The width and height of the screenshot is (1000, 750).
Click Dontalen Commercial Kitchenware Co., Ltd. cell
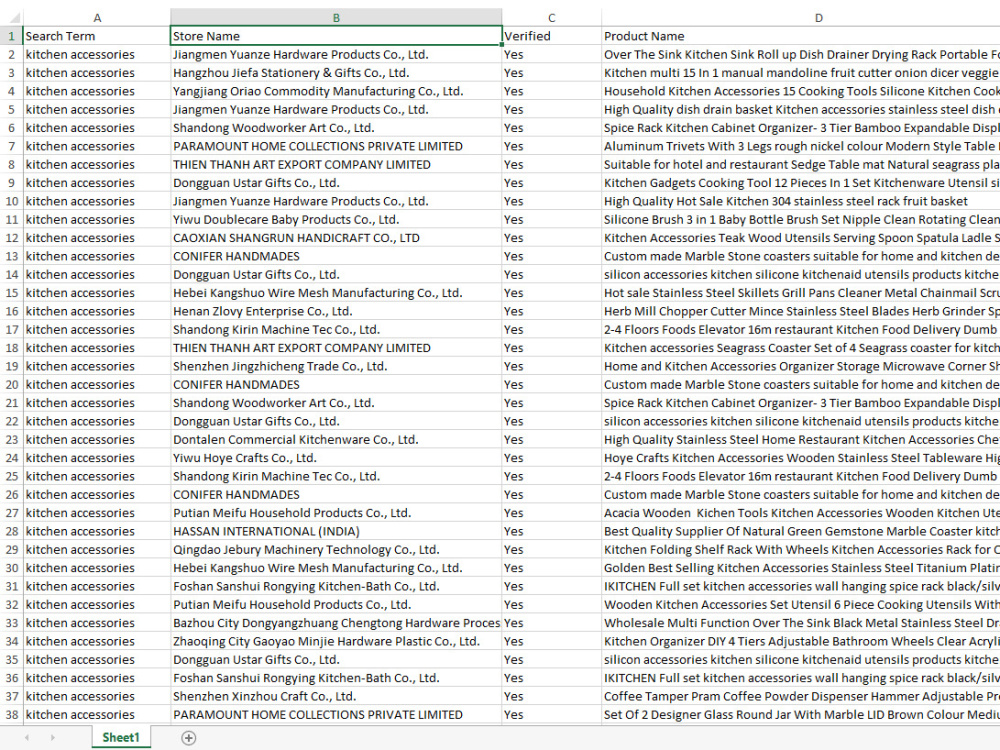pyautogui.click(x=336, y=440)
